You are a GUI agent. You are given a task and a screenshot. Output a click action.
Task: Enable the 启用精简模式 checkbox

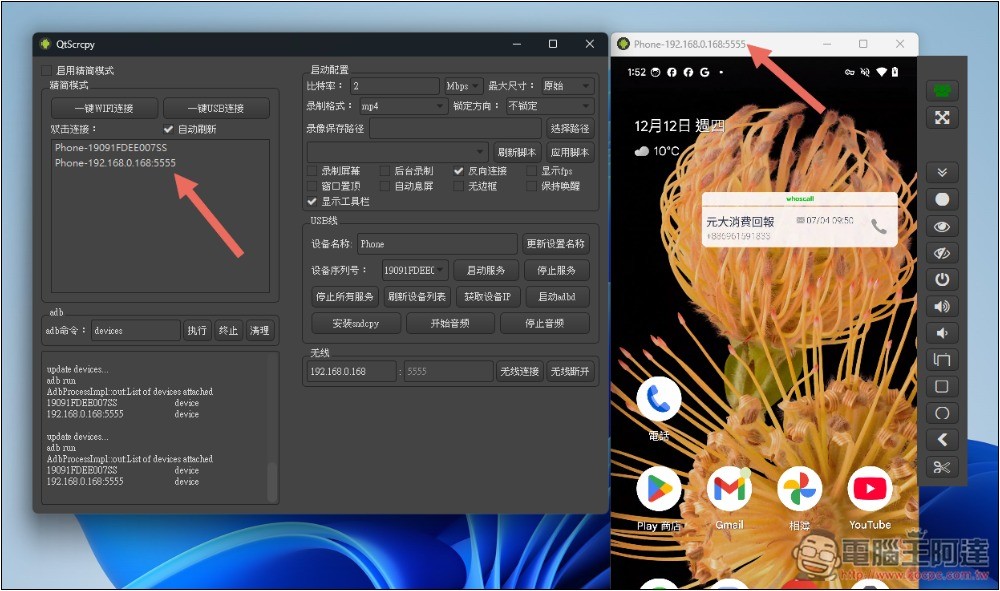pos(47,70)
